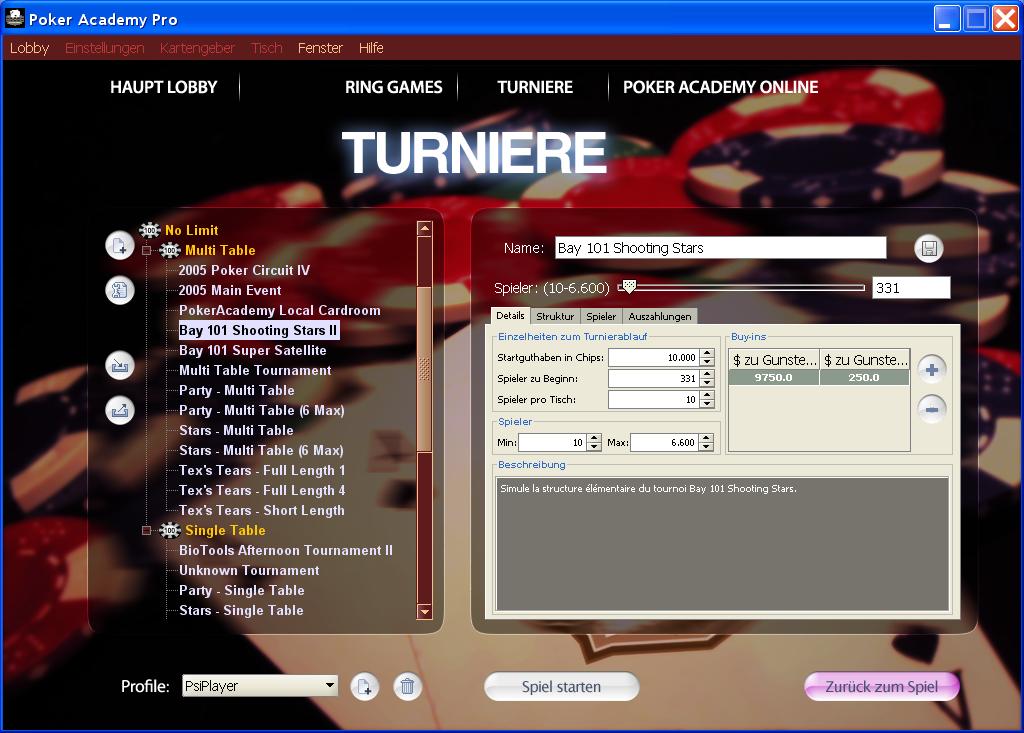Click the Spieler count slider handle
The height and width of the screenshot is (733, 1024).
pyautogui.click(x=629, y=286)
